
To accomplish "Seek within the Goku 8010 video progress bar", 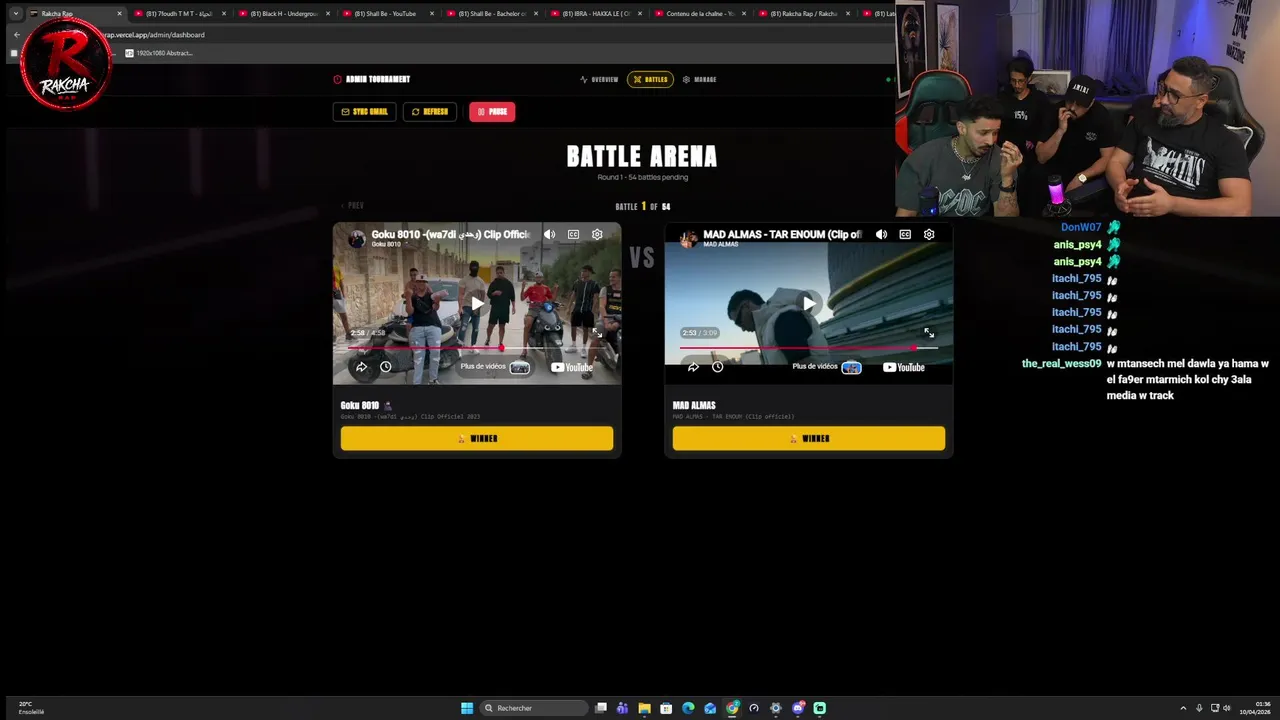I will point(477,348).
